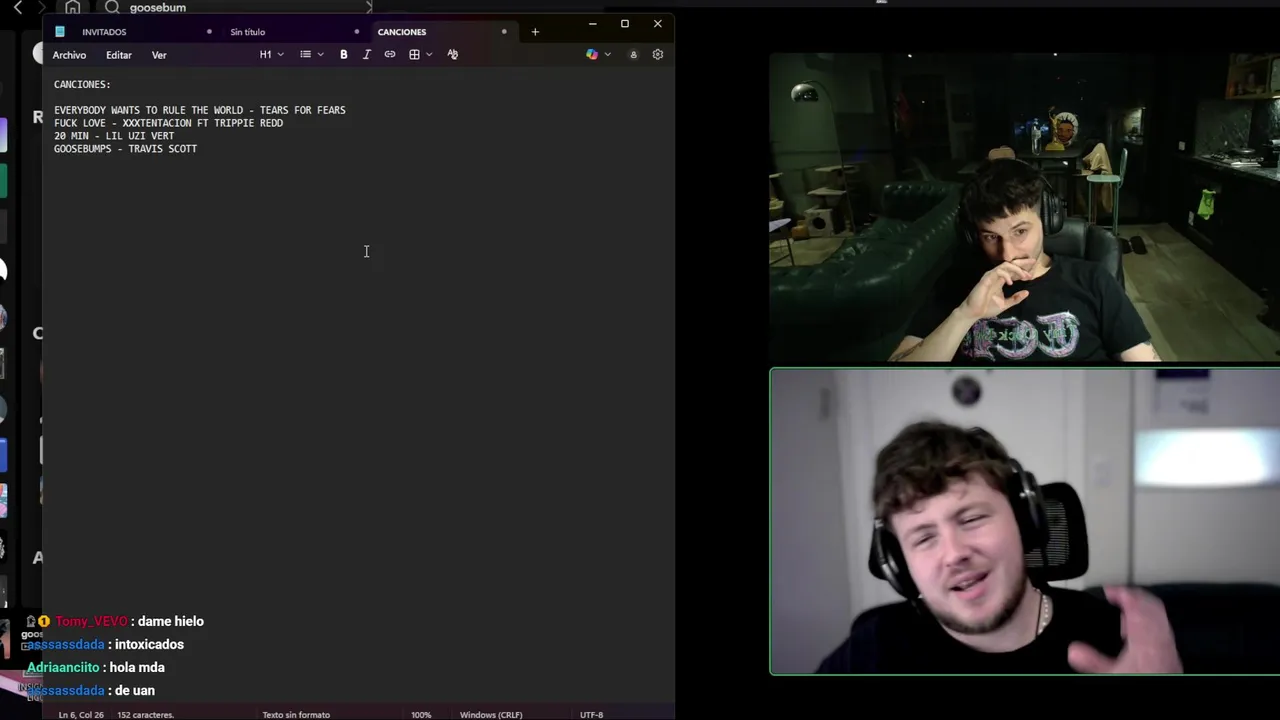Click the Tomy_VEVO chat username
The height and width of the screenshot is (720, 1280).
[x=91, y=621]
